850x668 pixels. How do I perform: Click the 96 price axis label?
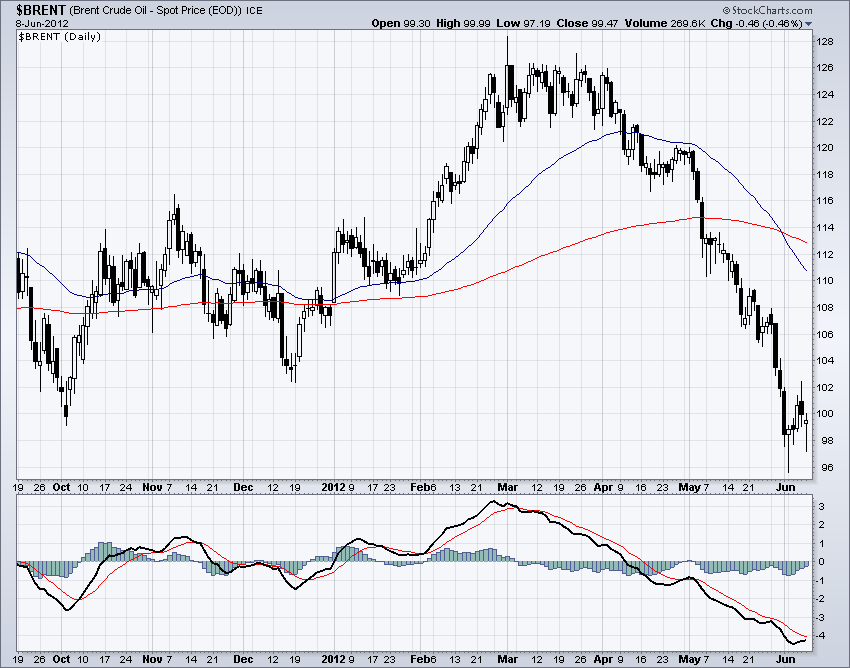point(827,467)
